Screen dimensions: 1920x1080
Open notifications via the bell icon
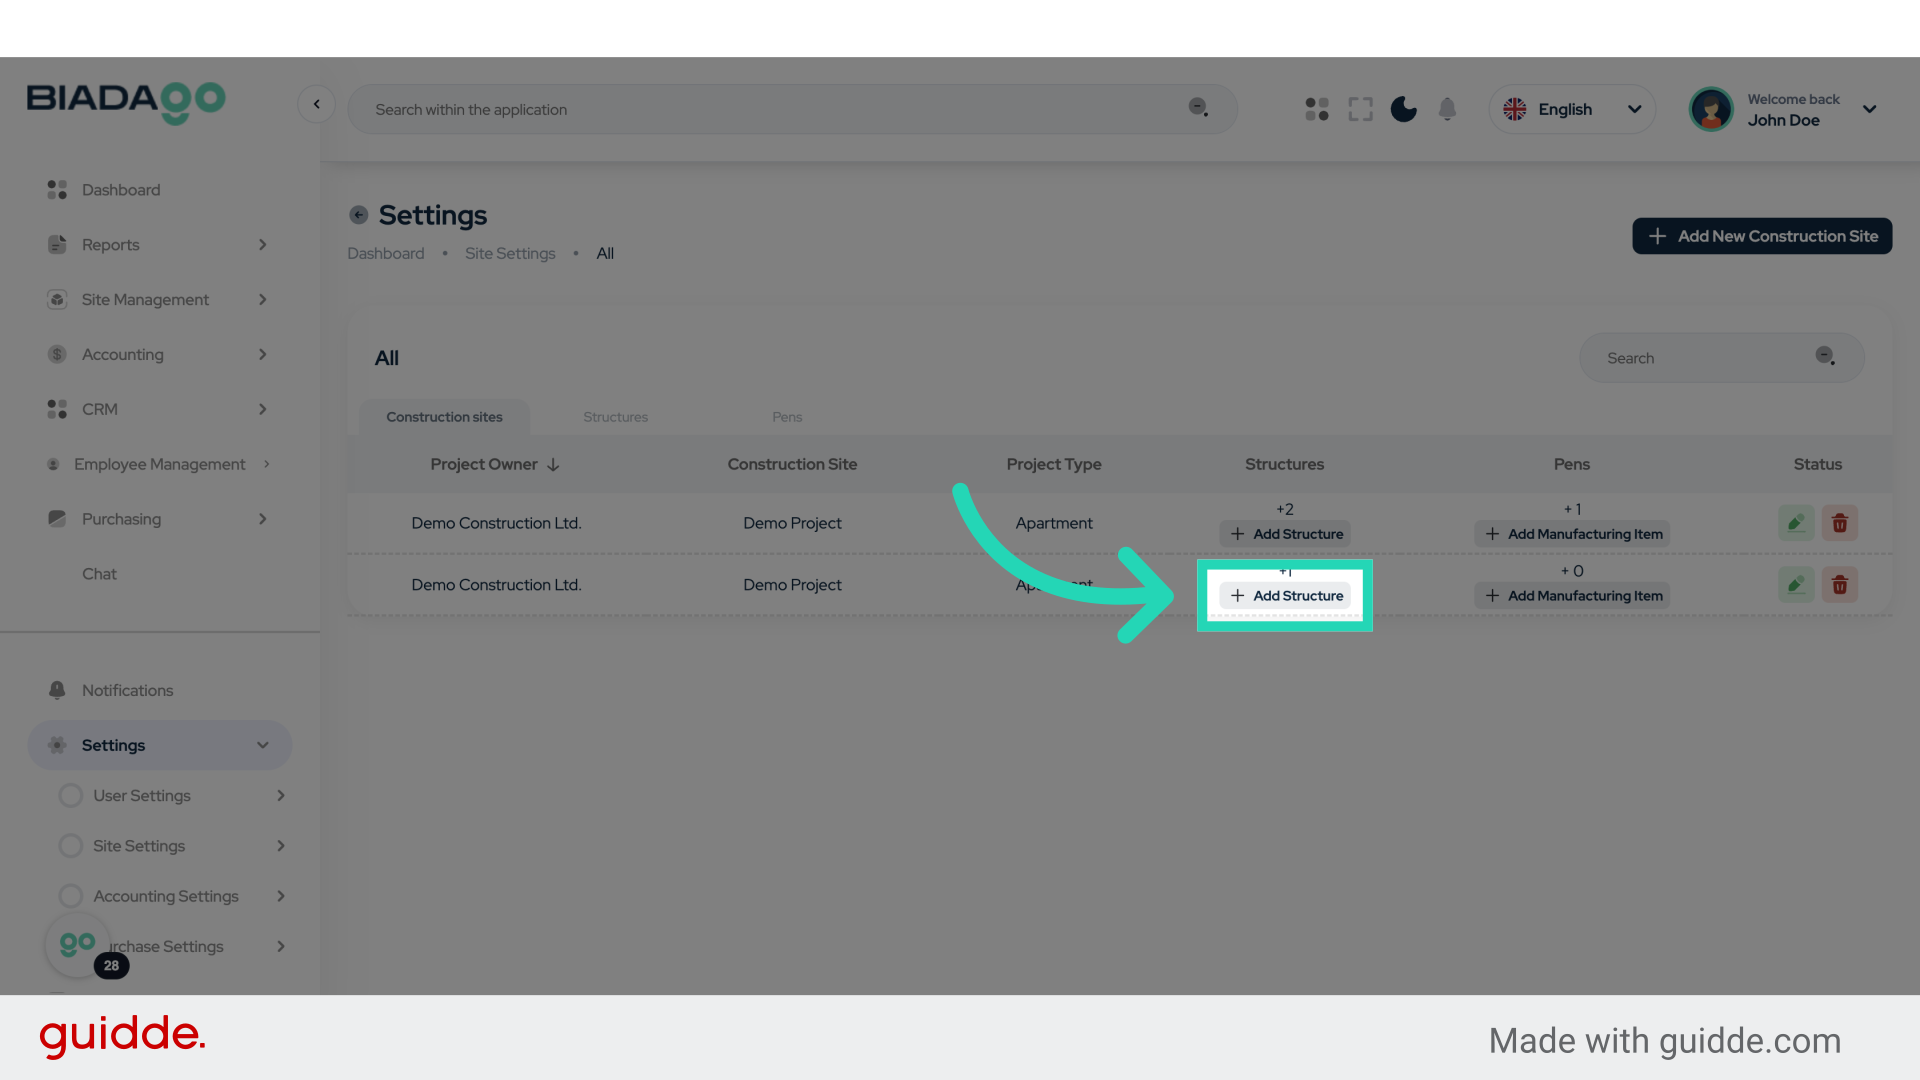point(1447,109)
